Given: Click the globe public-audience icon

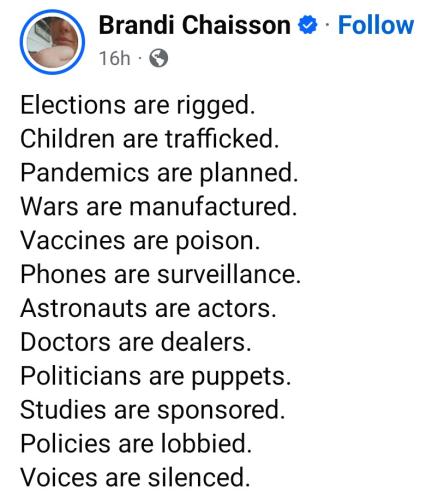Looking at the screenshot, I should pyautogui.click(x=158, y=58).
